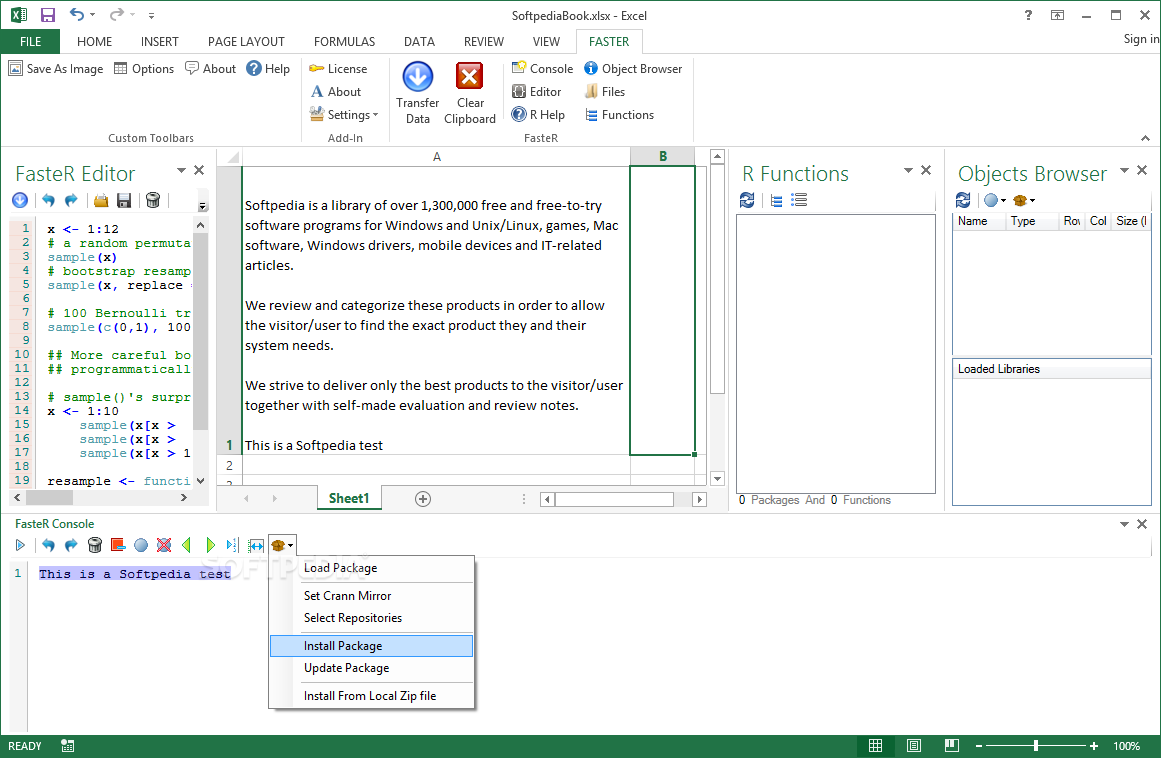Click the horizontal width arrows icon in console
Image resolution: width=1161 pixels, height=758 pixels.
tap(256, 546)
